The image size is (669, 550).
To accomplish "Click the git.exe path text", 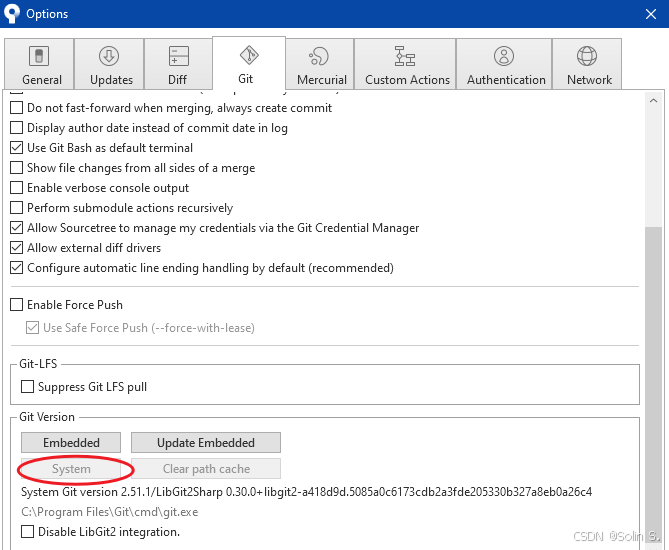I will pyautogui.click(x=110, y=512).
